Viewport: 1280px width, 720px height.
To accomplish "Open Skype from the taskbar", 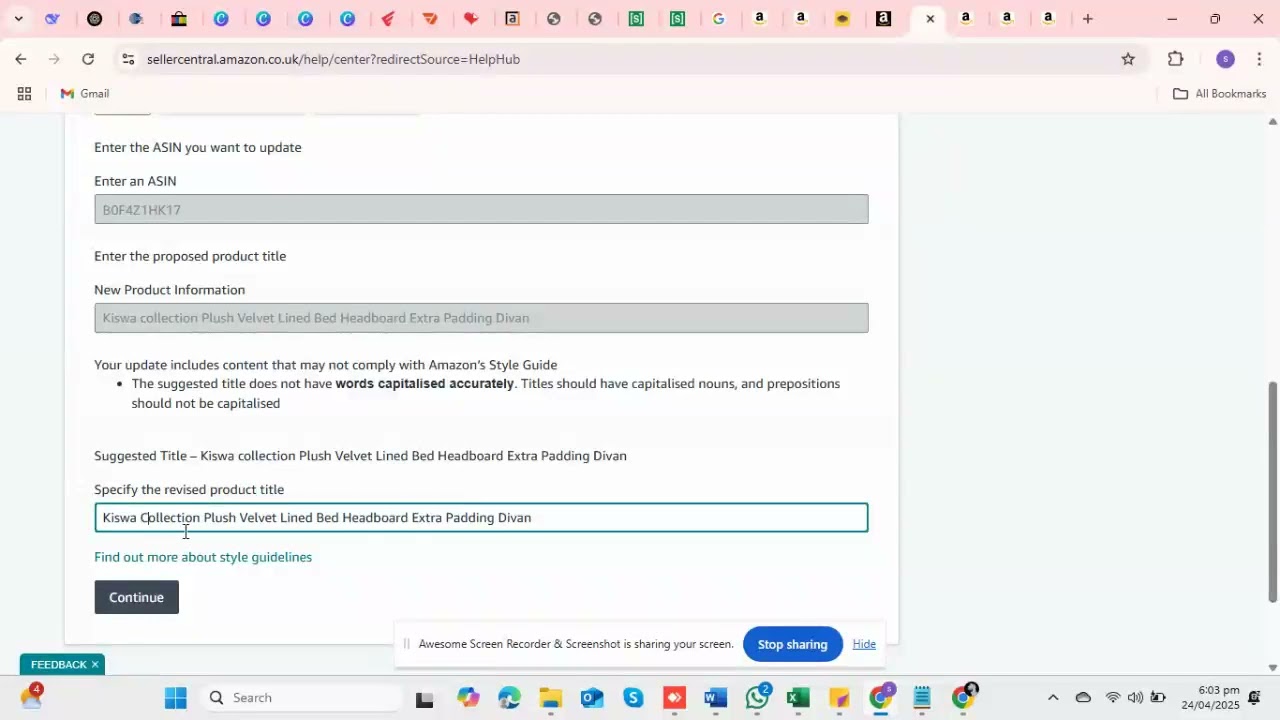I will pyautogui.click(x=633, y=698).
